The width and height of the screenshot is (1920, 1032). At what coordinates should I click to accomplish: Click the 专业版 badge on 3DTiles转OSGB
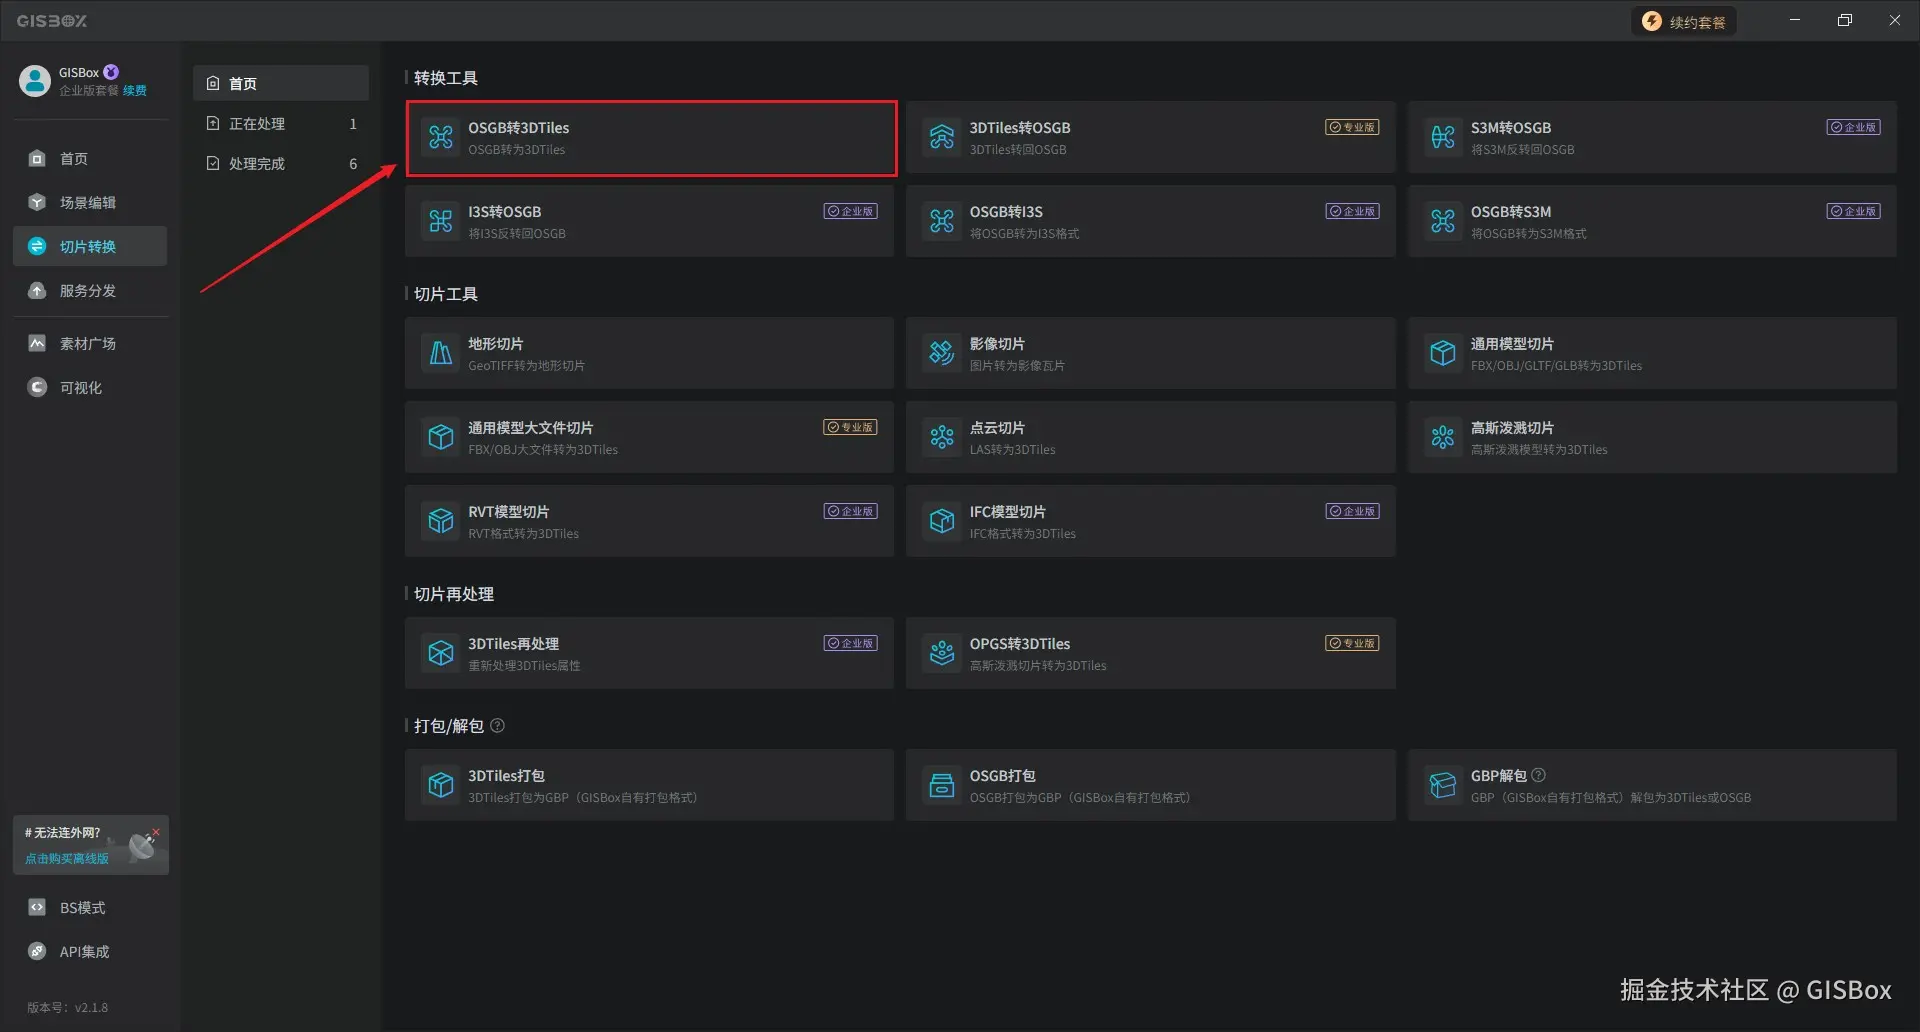(1352, 127)
